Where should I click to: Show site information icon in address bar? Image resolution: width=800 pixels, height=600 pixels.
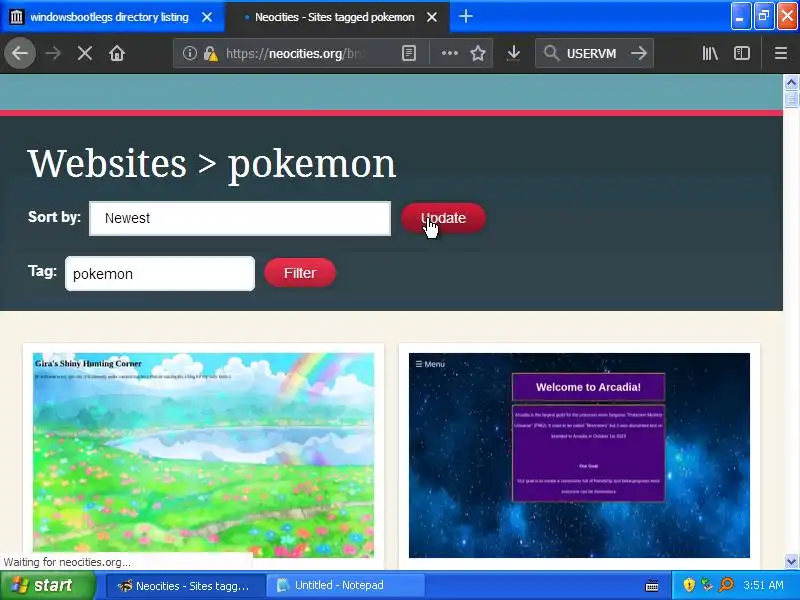(x=189, y=53)
